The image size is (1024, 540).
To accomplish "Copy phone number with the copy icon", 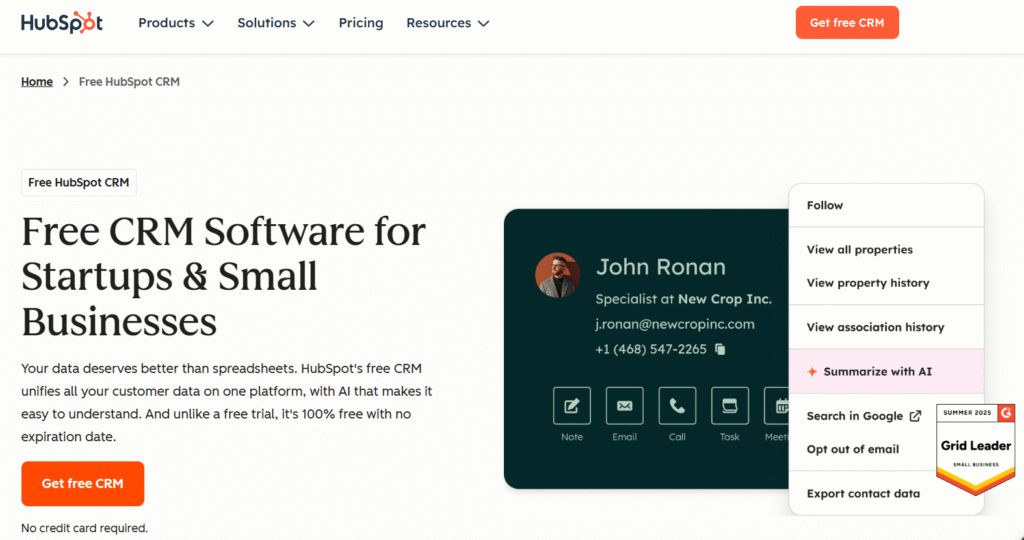I will [720, 349].
